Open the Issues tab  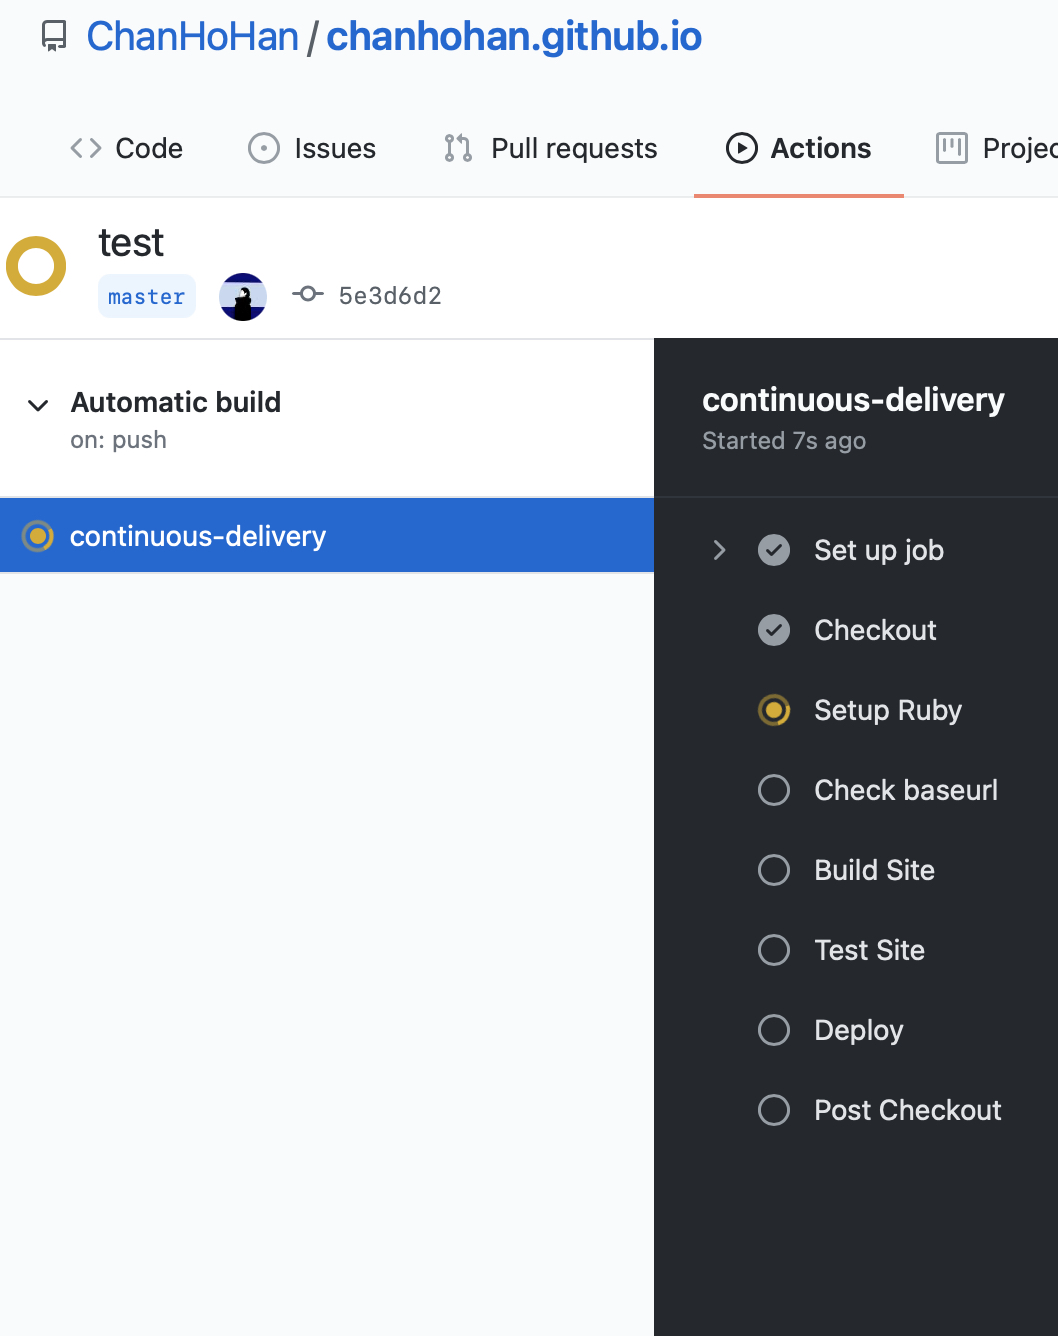(333, 147)
